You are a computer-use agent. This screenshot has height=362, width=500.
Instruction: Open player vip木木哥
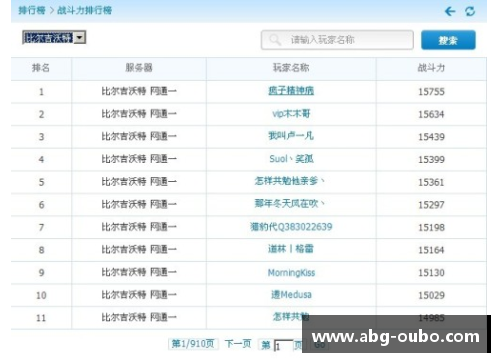coord(291,114)
